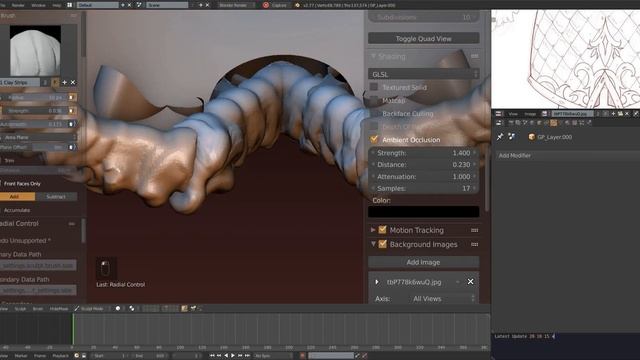This screenshot has height=360, width=640.
Task: Click the screen layout grid icon in top bar
Action: click(x=69, y=5)
